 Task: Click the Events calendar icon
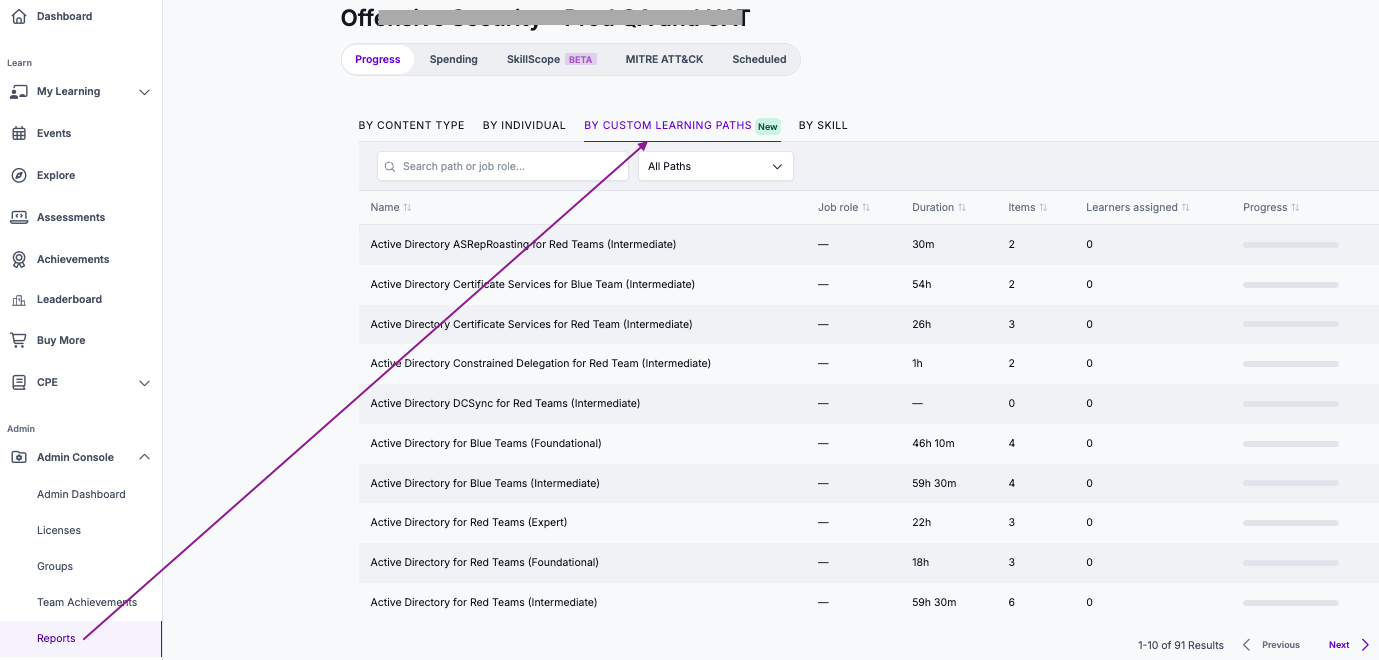pos(18,133)
